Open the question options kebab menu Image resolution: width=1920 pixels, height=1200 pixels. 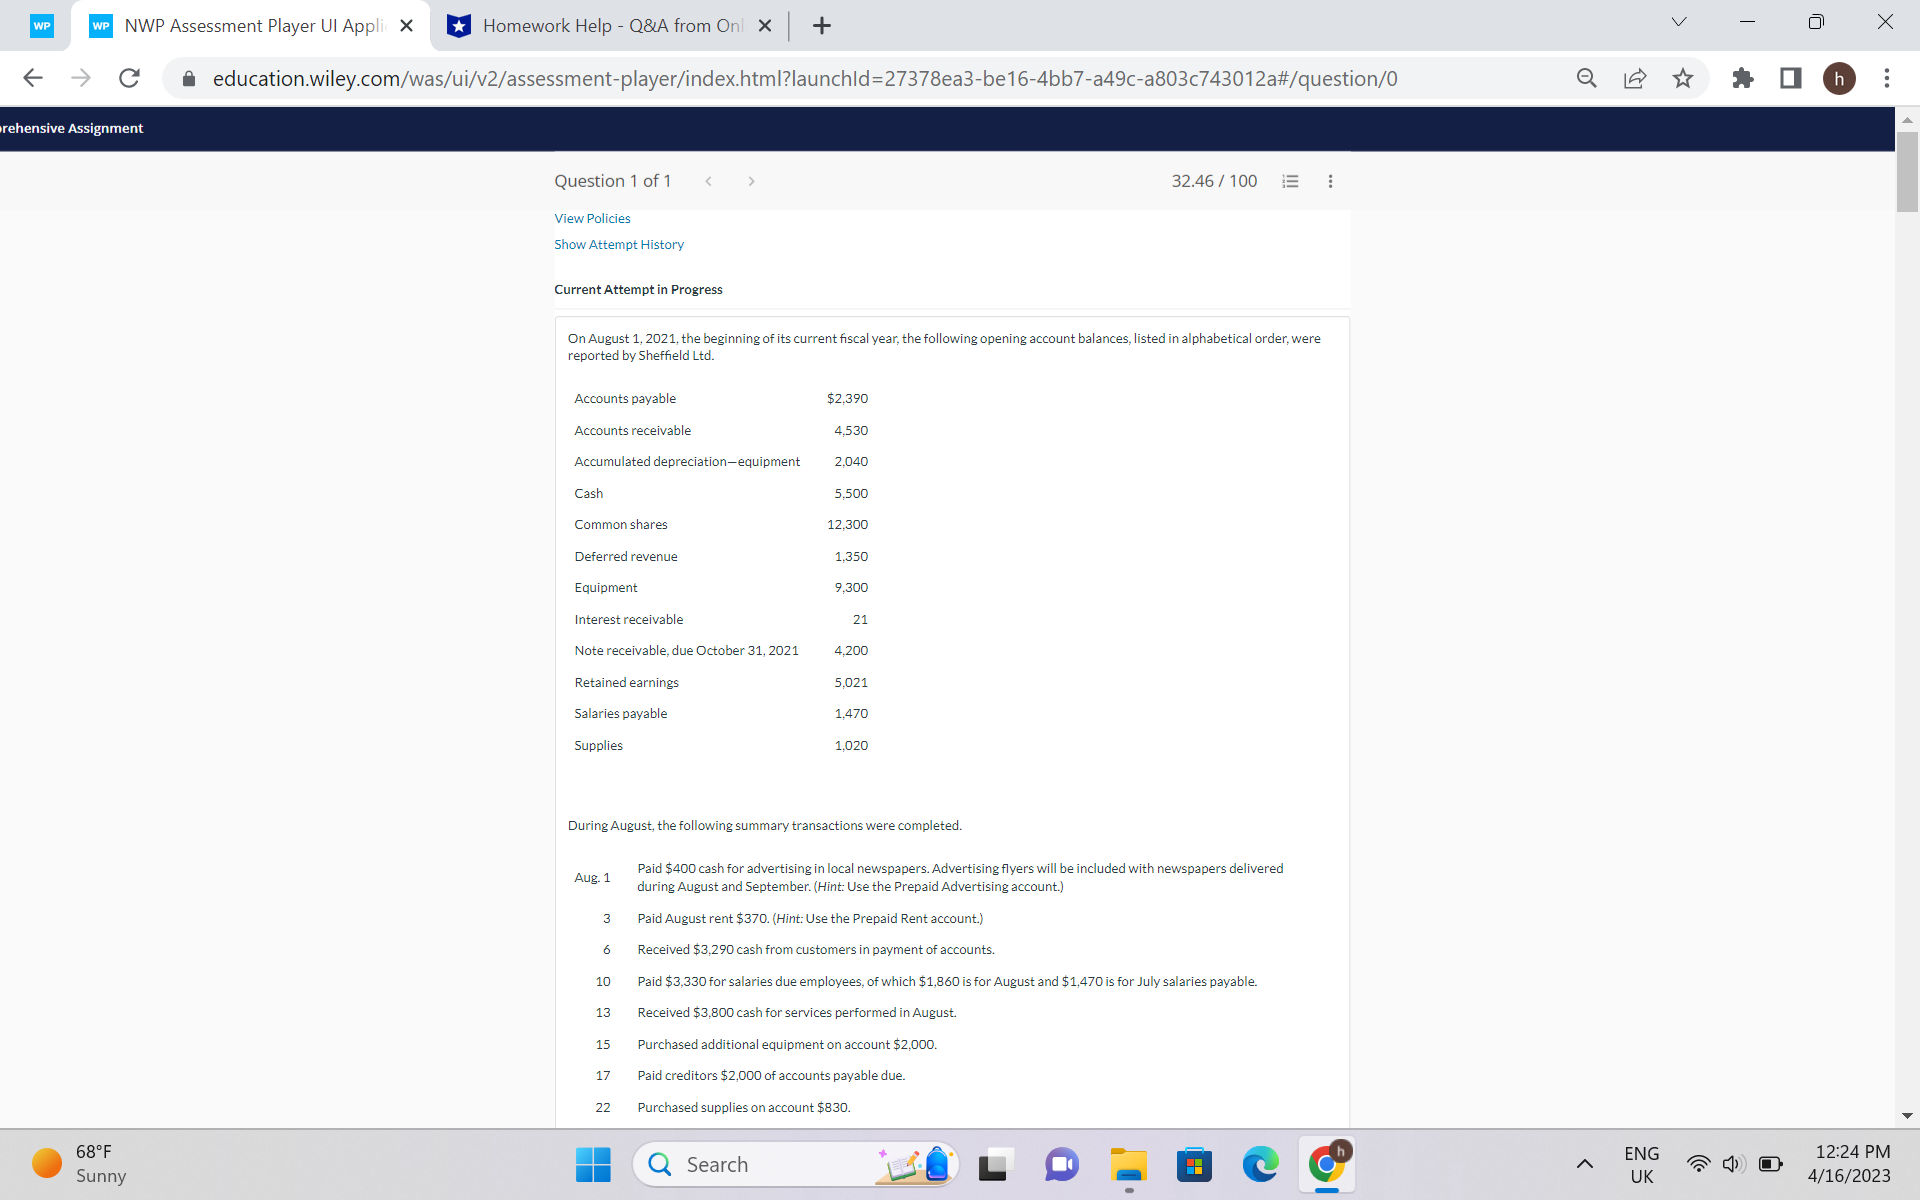coord(1330,181)
